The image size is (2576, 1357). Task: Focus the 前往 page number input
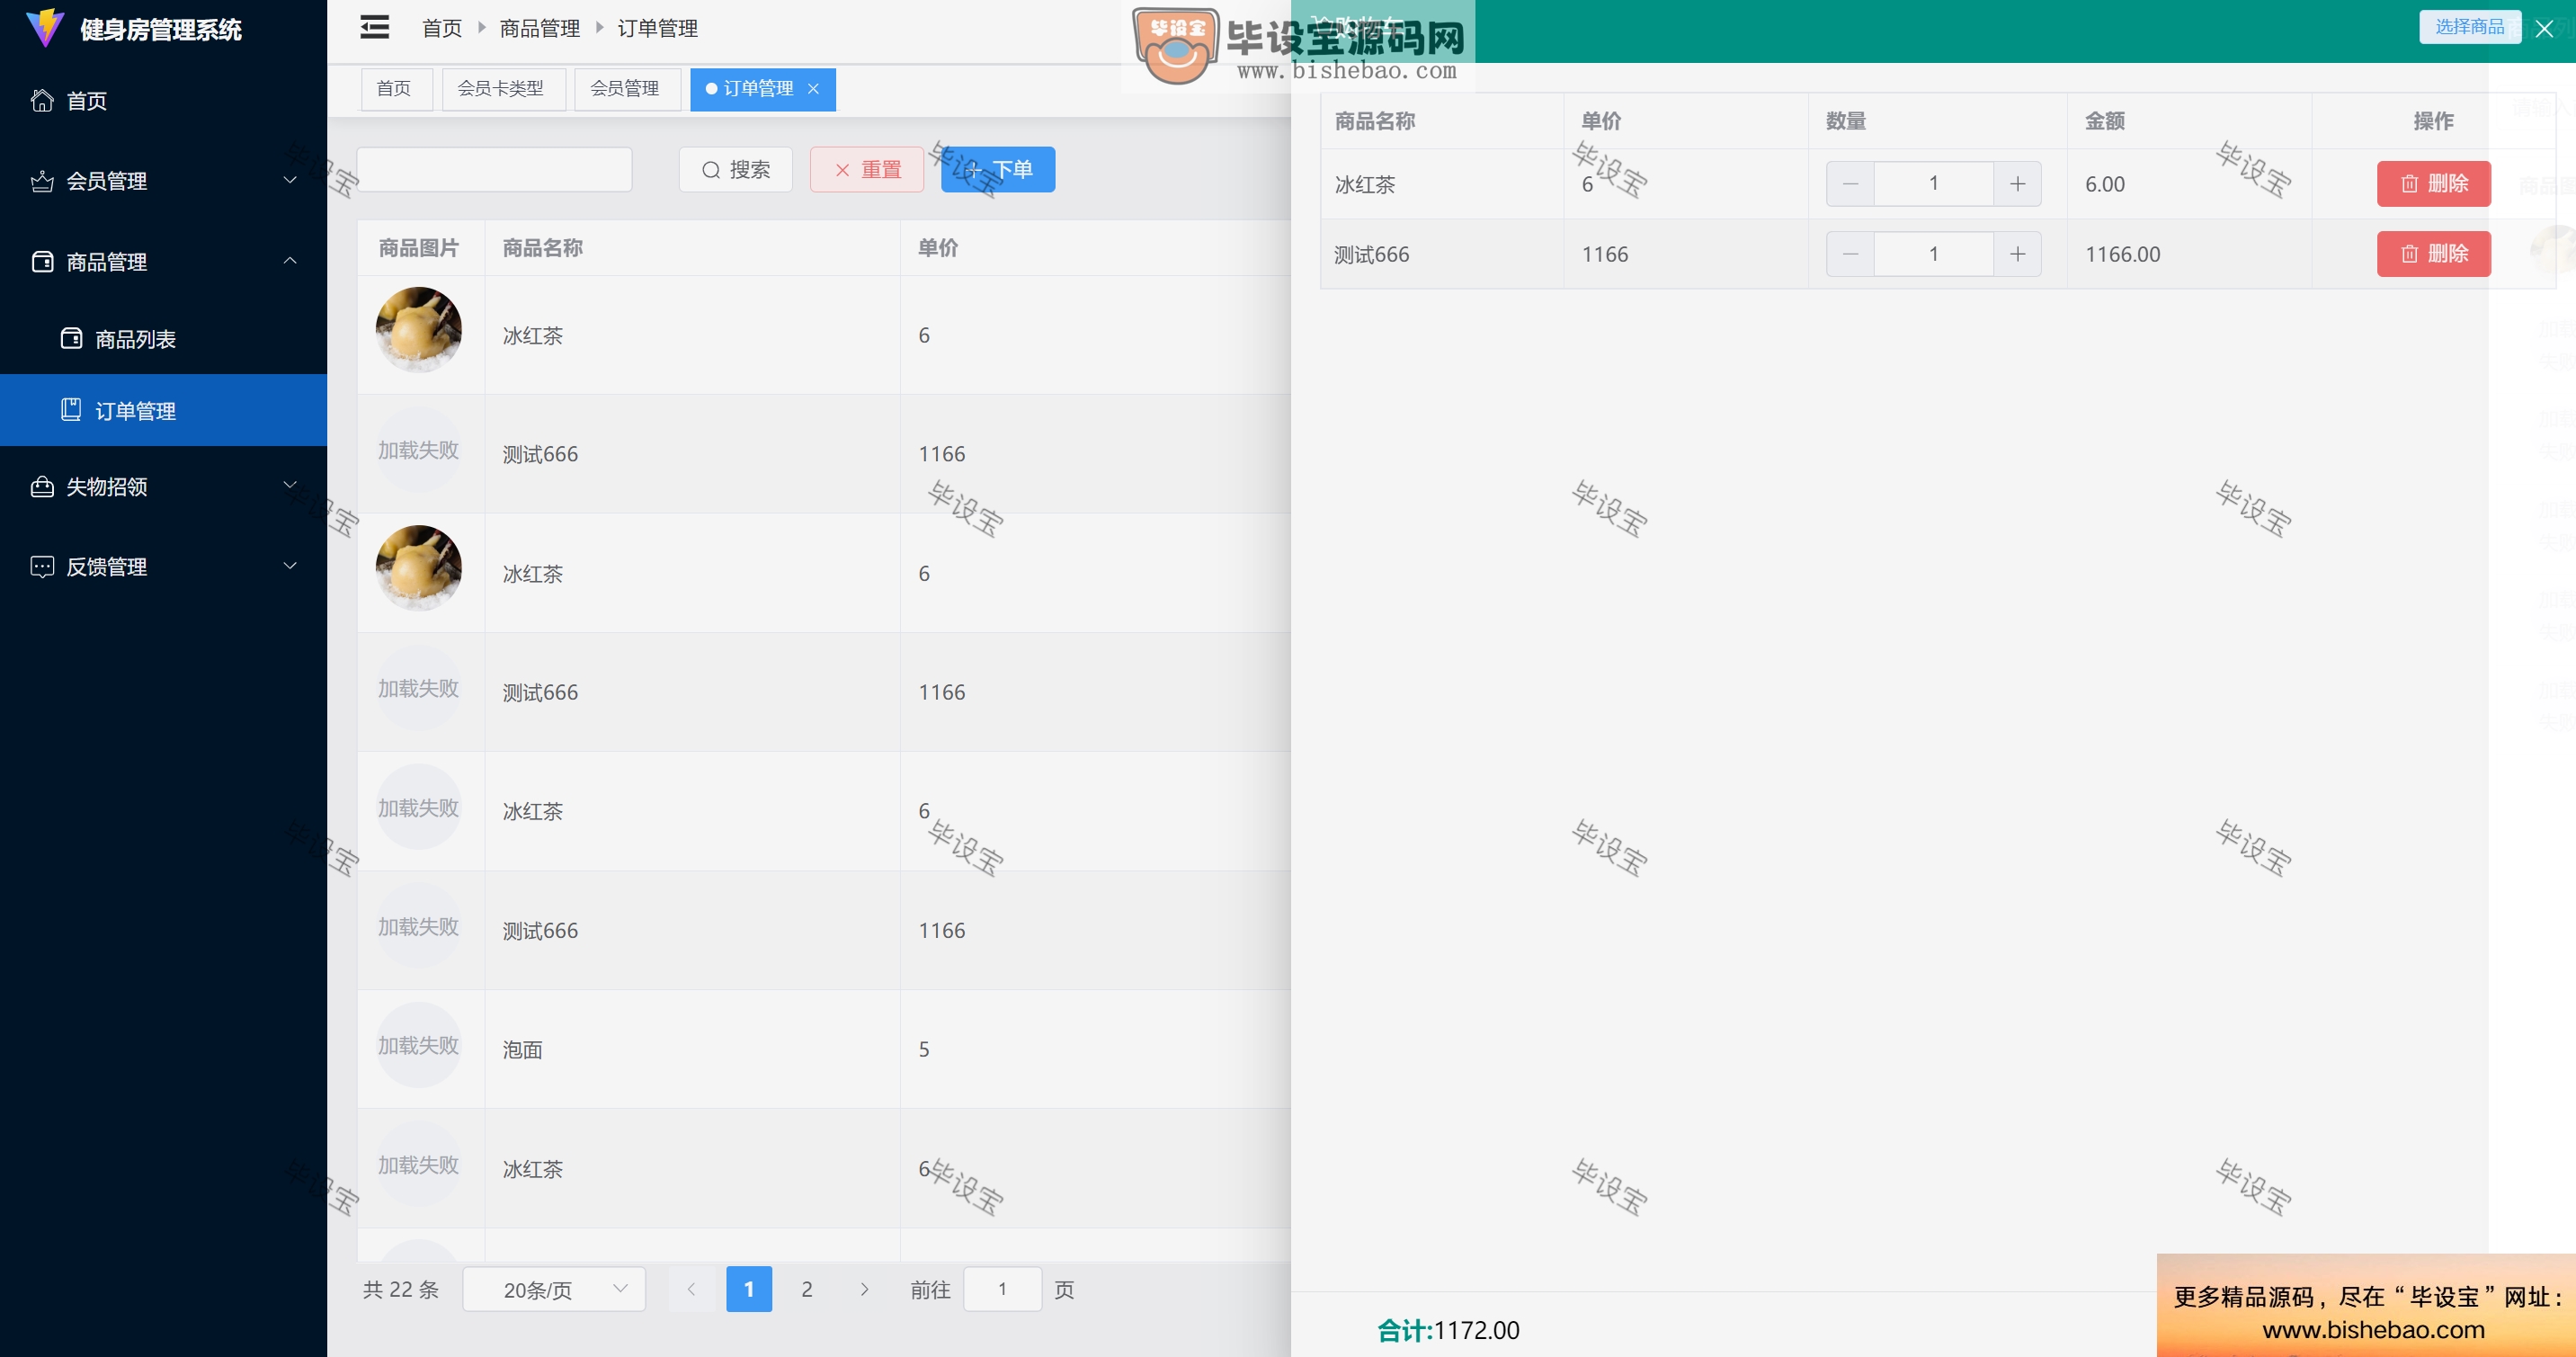[1003, 1290]
